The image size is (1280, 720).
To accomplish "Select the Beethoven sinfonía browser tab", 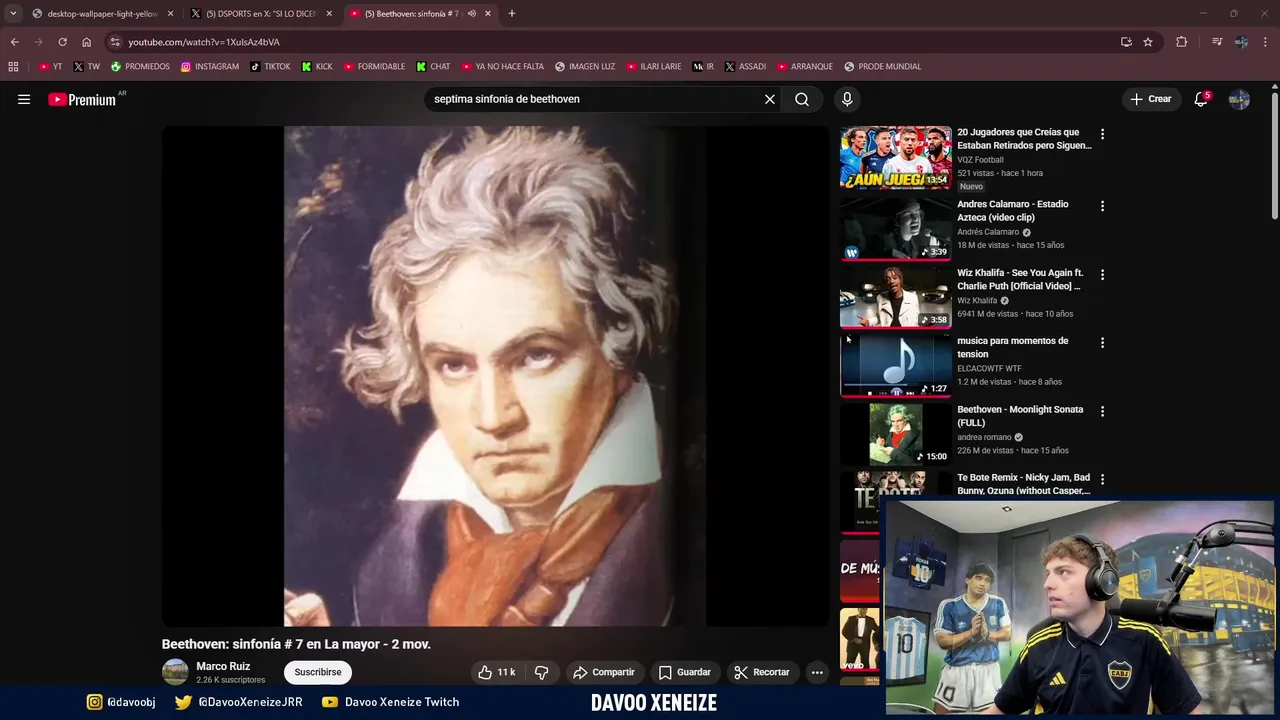I will [418, 13].
